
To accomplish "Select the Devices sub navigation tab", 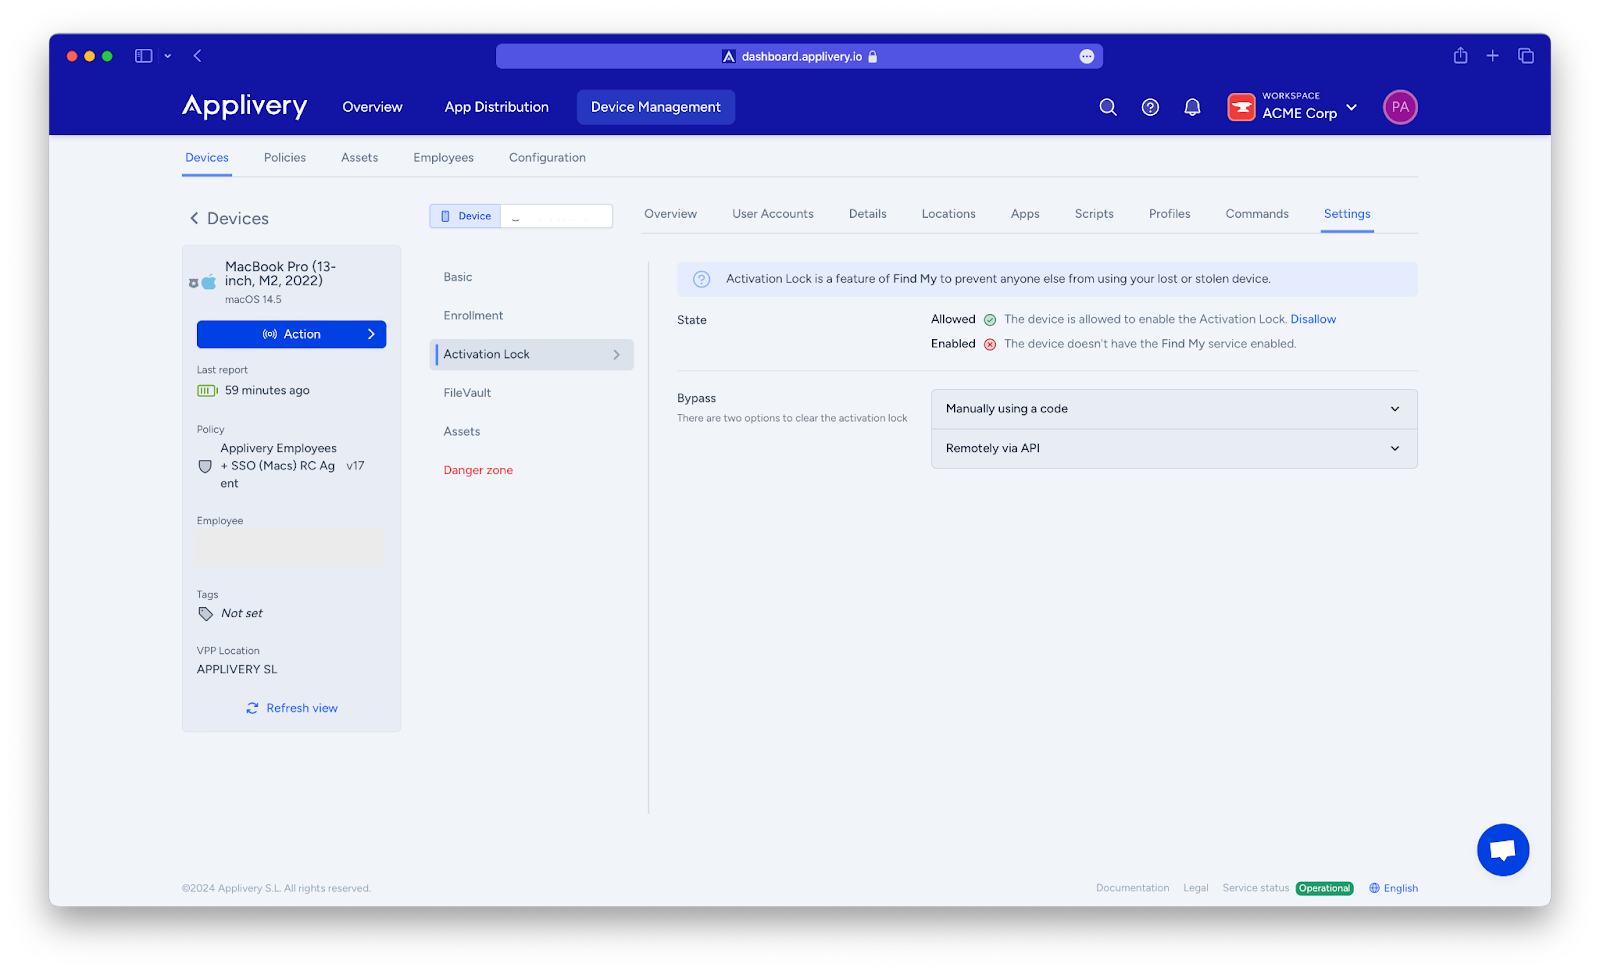I will click(207, 158).
